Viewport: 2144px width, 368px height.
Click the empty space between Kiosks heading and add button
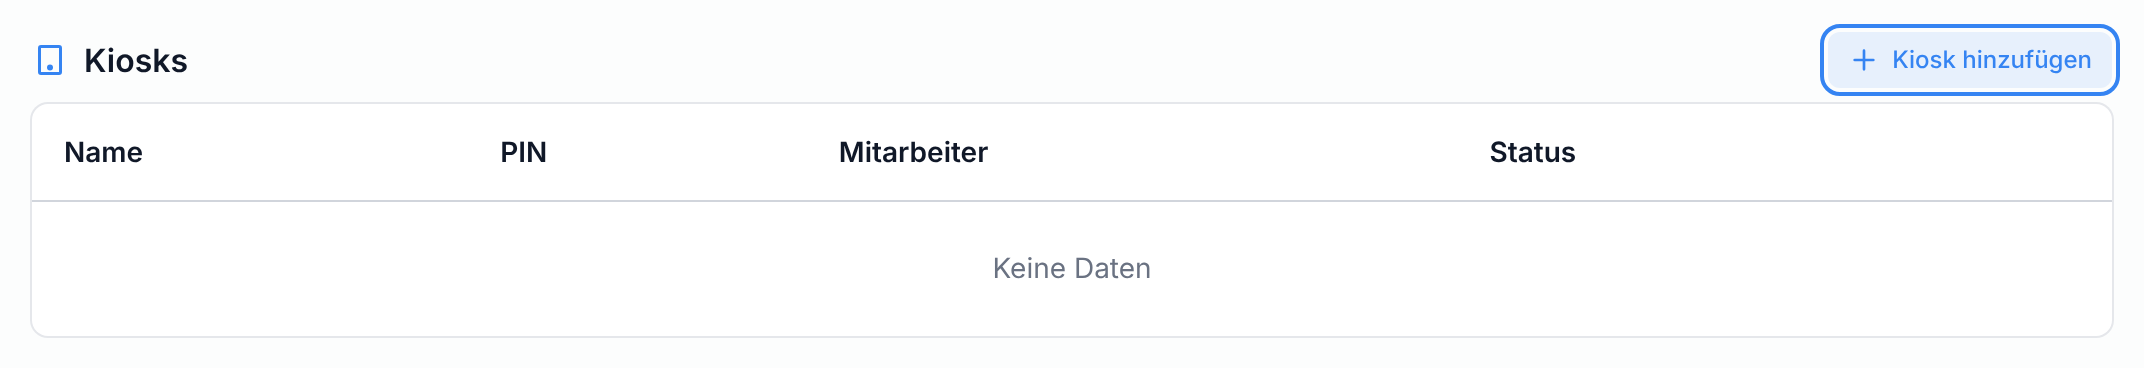pos(1000,60)
